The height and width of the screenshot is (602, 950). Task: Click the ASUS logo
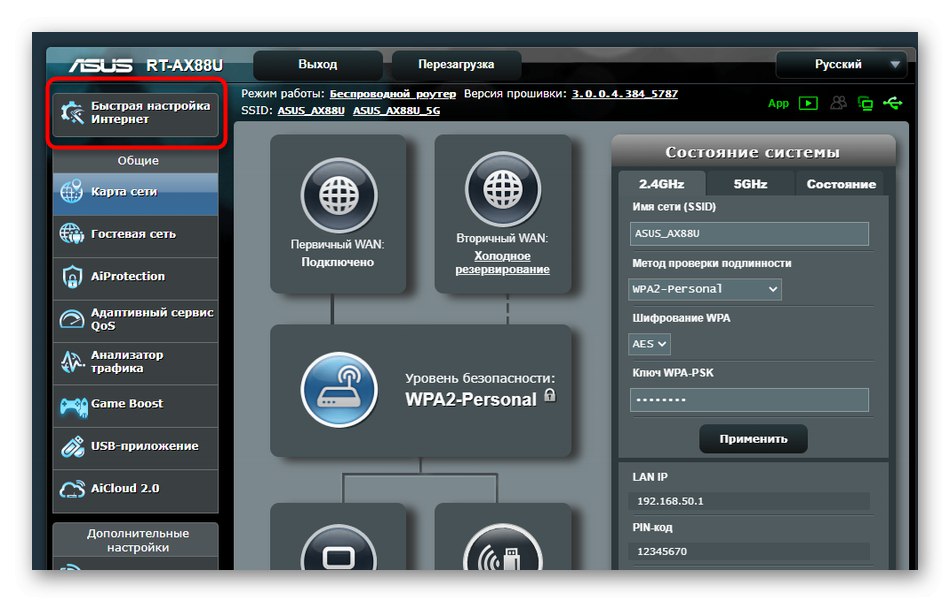coord(101,65)
